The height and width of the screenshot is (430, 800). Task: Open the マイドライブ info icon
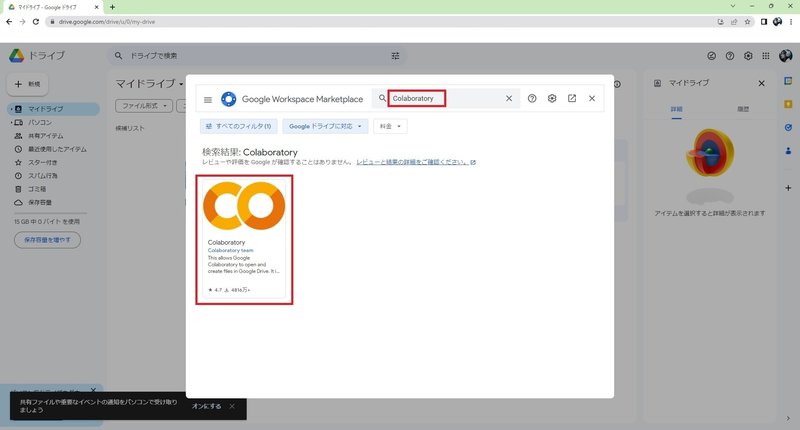pyautogui.click(x=617, y=84)
